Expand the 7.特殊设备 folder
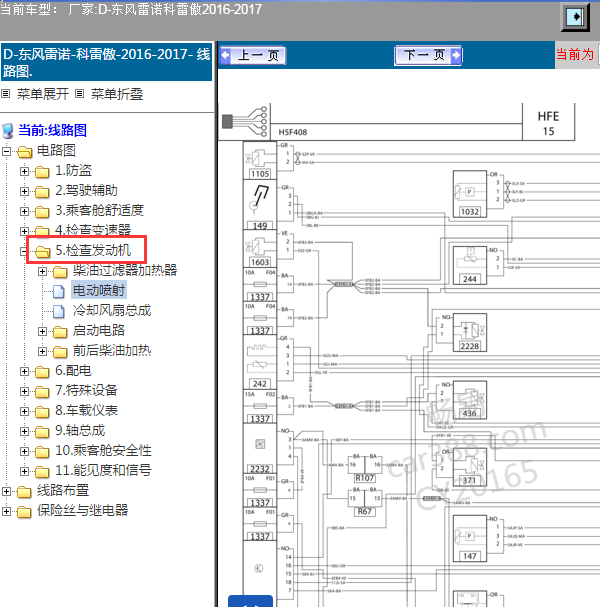This screenshot has width=600, height=607. 24,391
